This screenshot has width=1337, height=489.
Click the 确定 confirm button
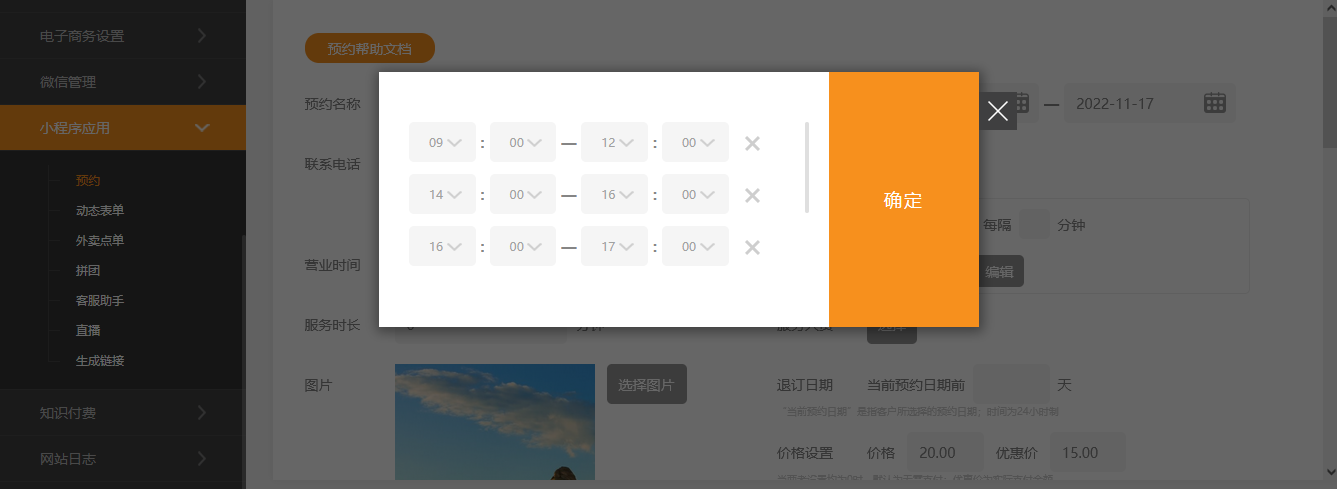click(903, 200)
